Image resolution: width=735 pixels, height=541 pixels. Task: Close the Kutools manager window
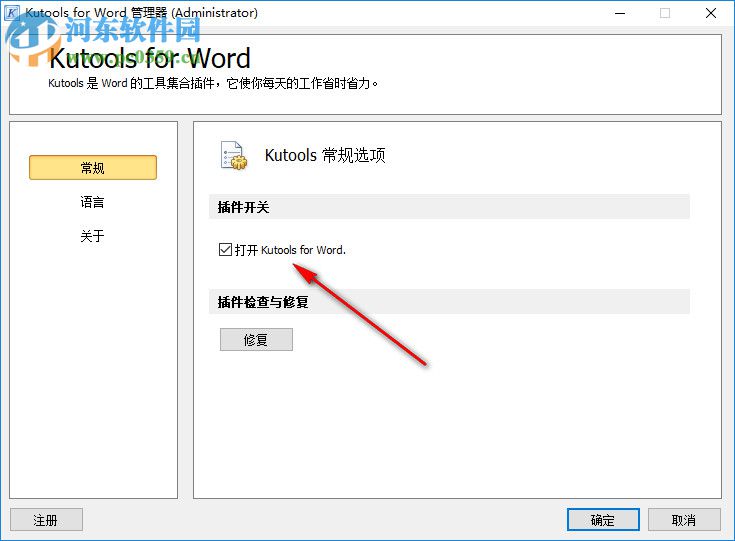pyautogui.click(x=711, y=13)
